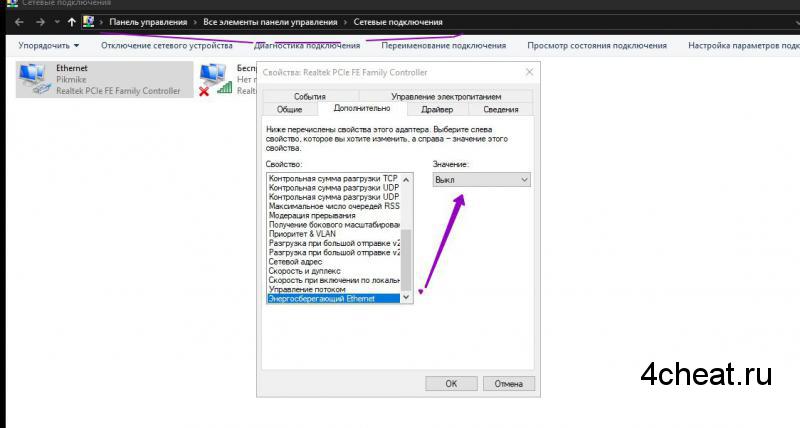Click Панель управления in the breadcrumb path
The image size is (800, 428).
[149, 22]
